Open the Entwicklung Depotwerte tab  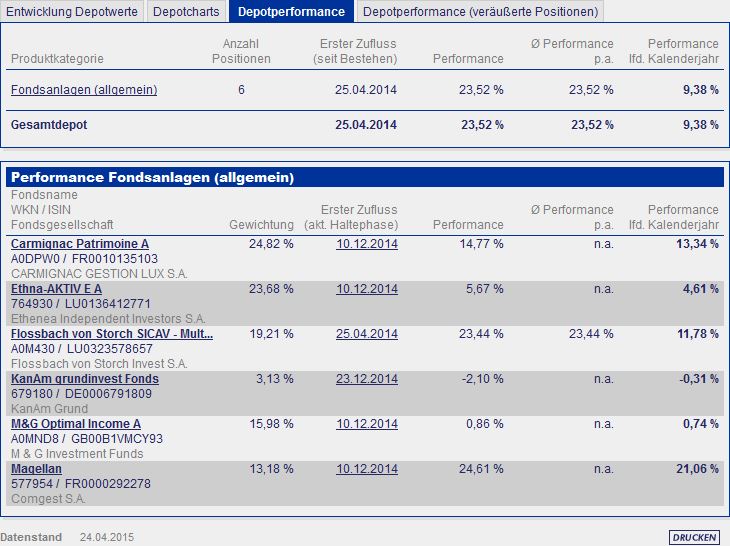72,11
